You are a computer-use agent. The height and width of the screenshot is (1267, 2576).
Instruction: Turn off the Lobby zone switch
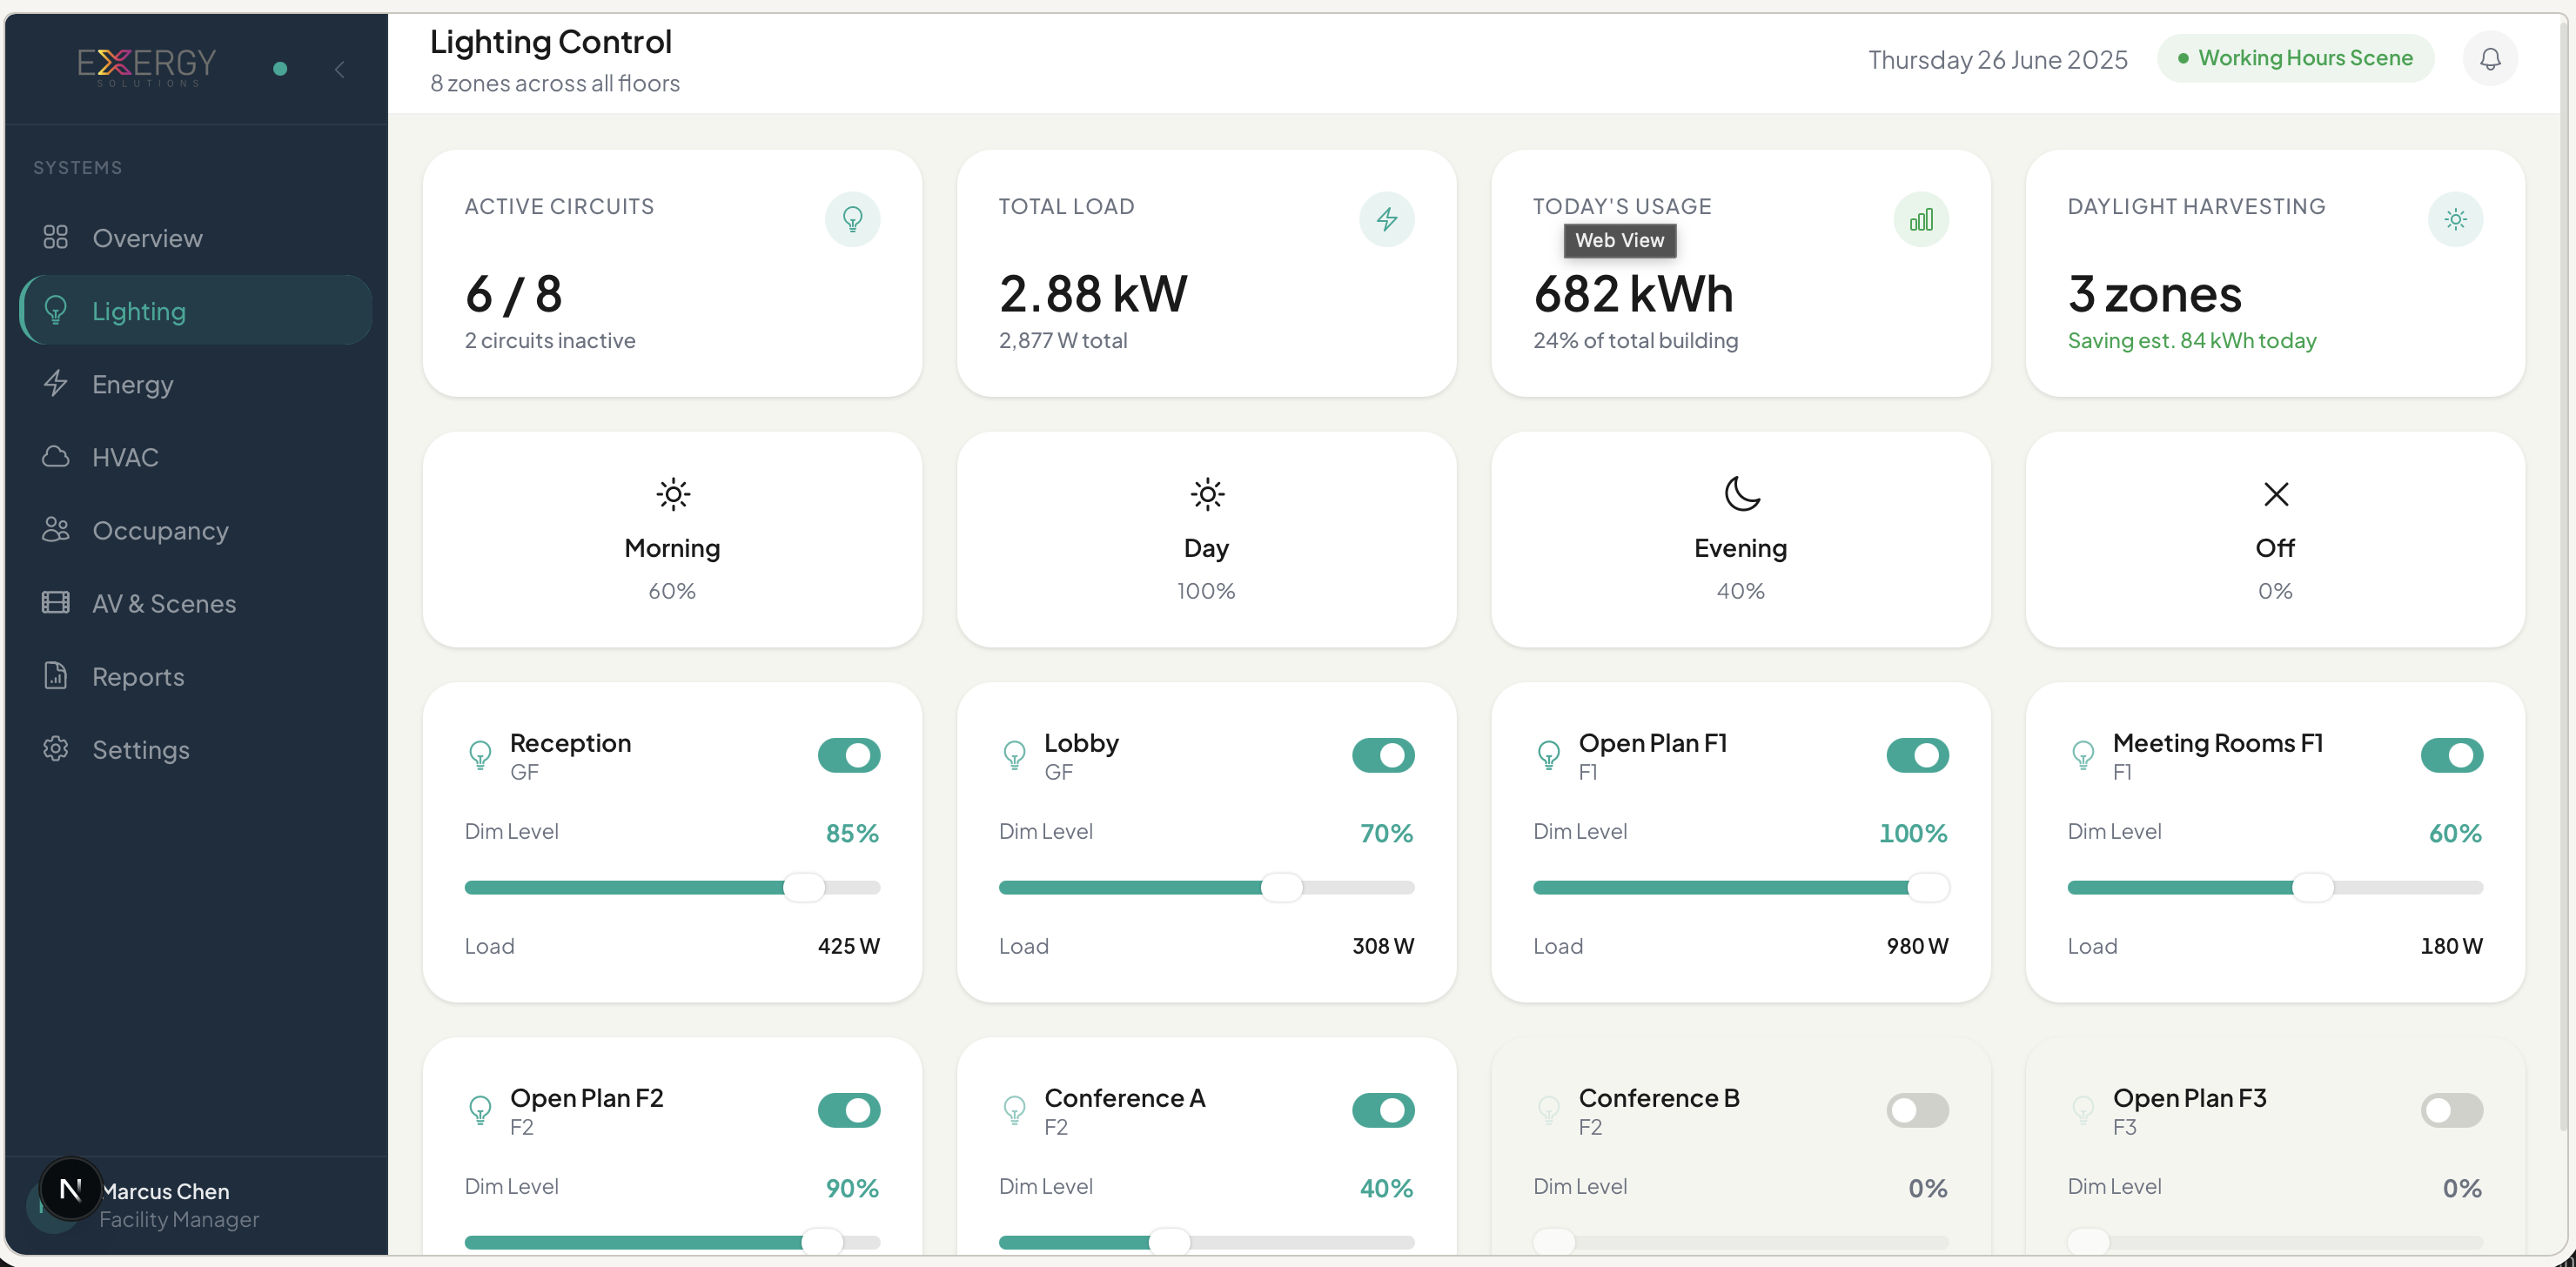[1383, 755]
